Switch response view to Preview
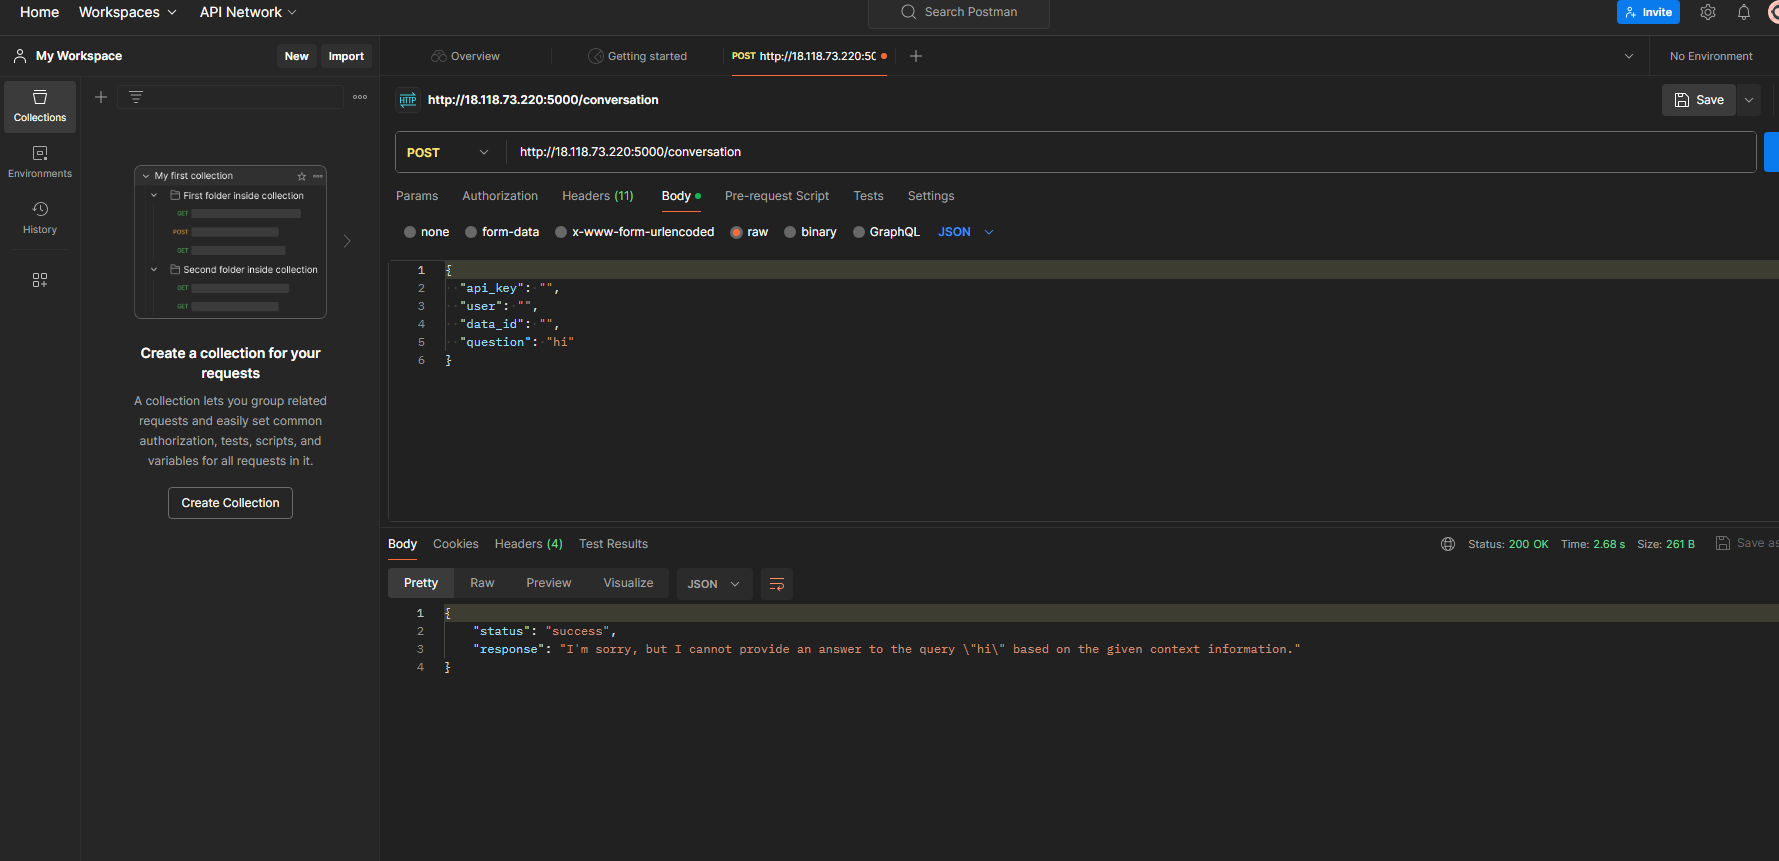1779x861 pixels. click(549, 583)
